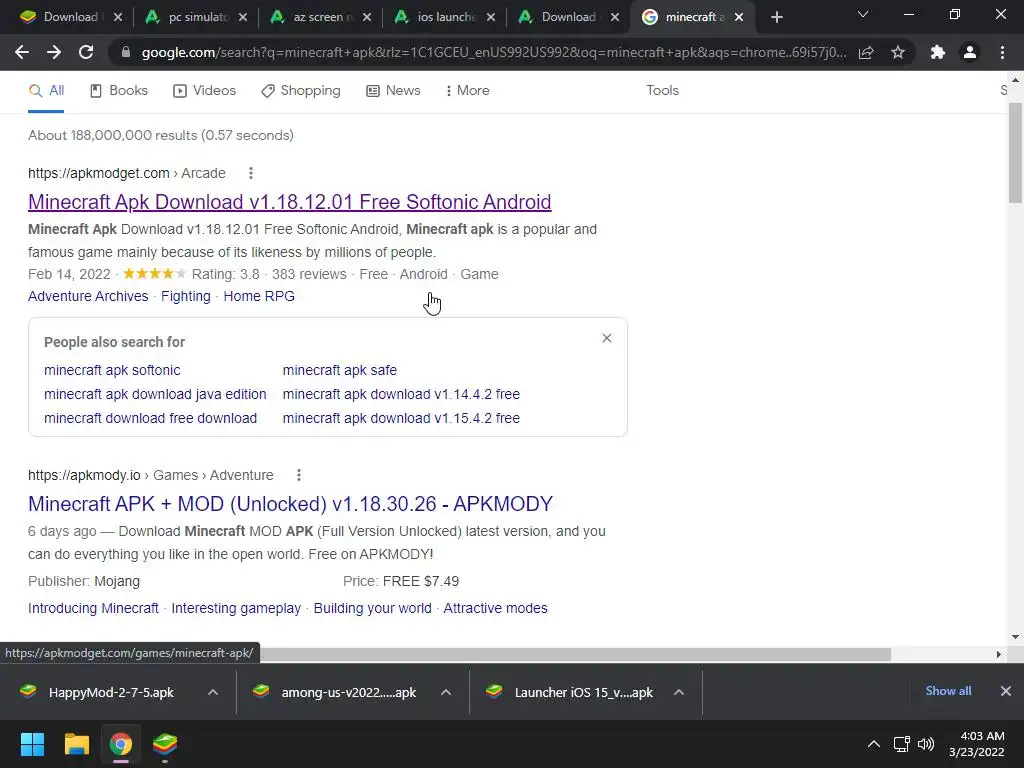Open the volume control in system tray

coord(925,744)
